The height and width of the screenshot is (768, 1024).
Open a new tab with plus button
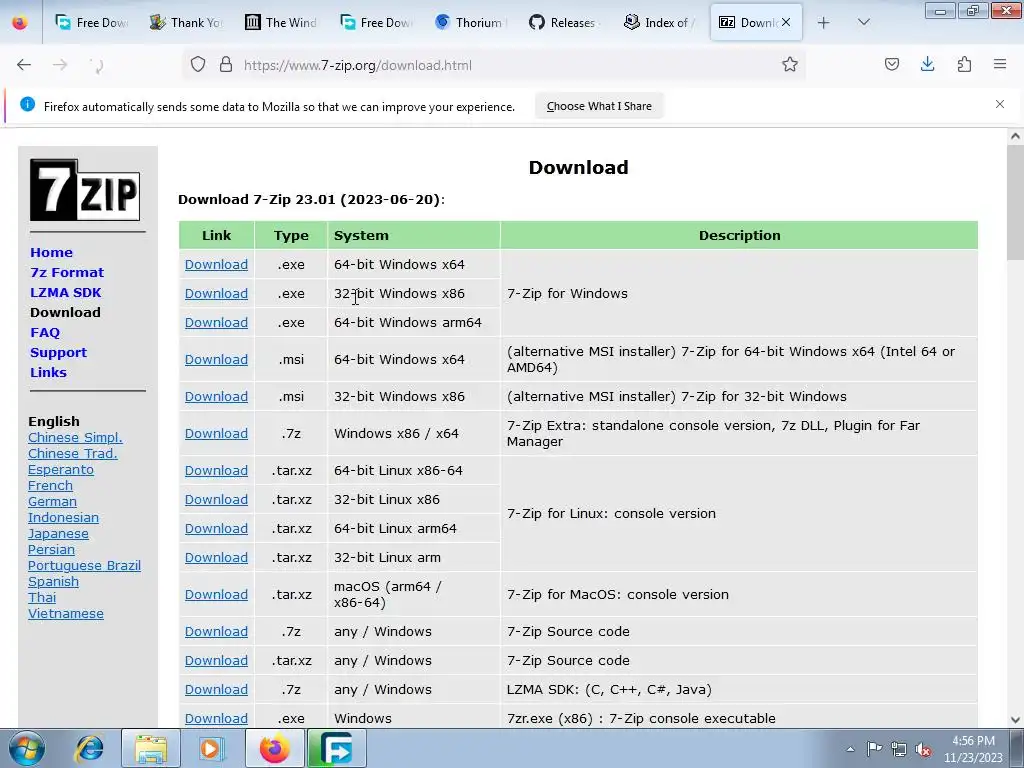click(824, 23)
